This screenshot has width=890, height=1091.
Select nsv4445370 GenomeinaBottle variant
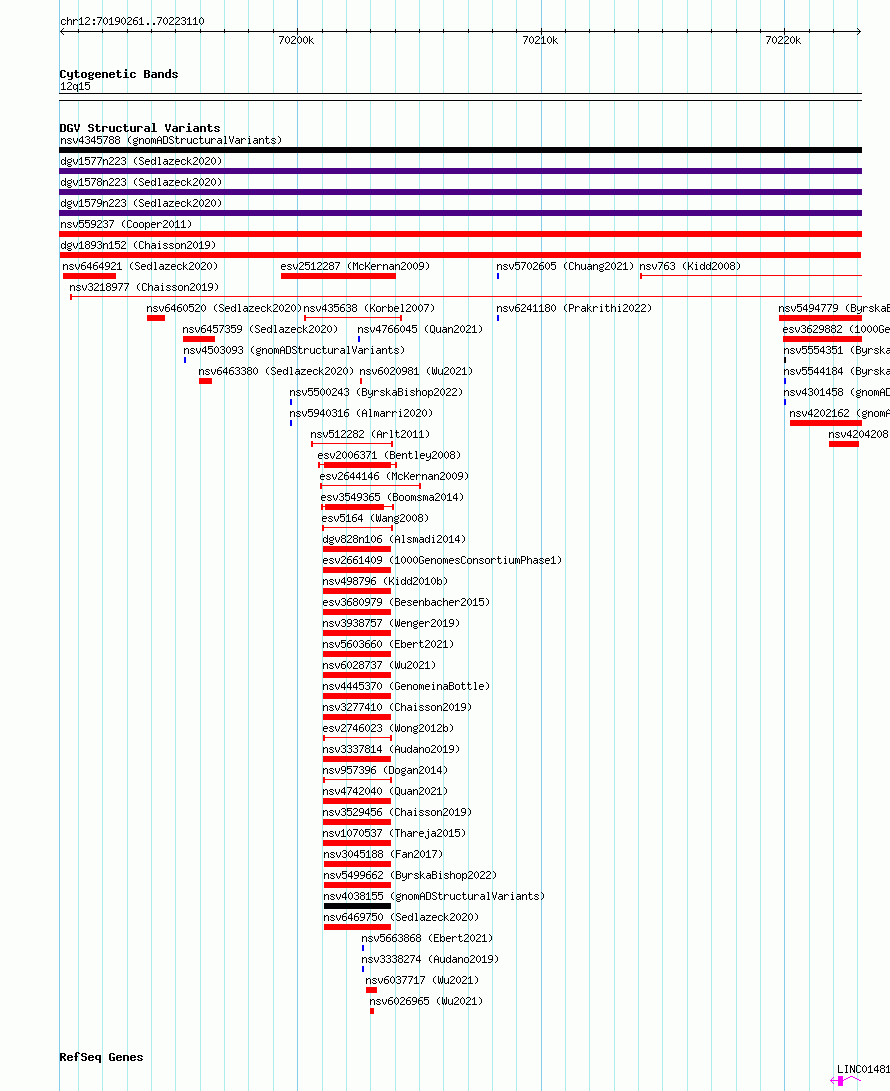pyautogui.click(x=406, y=686)
